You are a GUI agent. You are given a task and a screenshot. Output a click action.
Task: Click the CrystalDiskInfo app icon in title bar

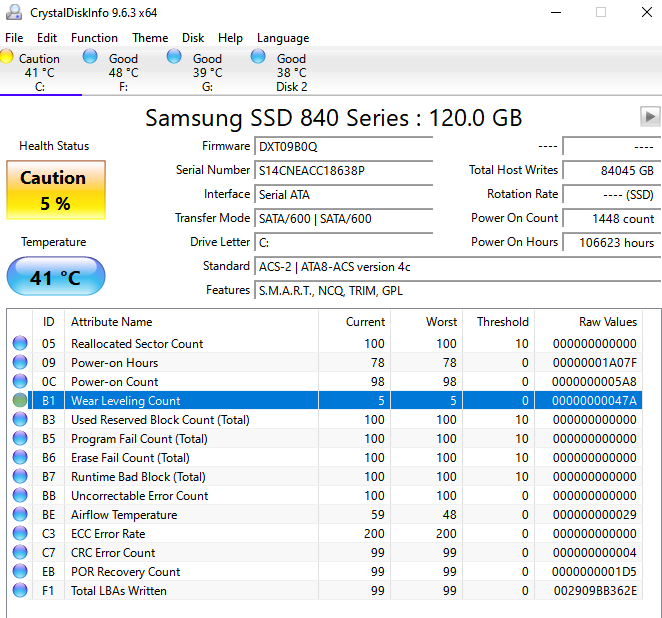[x=14, y=12]
